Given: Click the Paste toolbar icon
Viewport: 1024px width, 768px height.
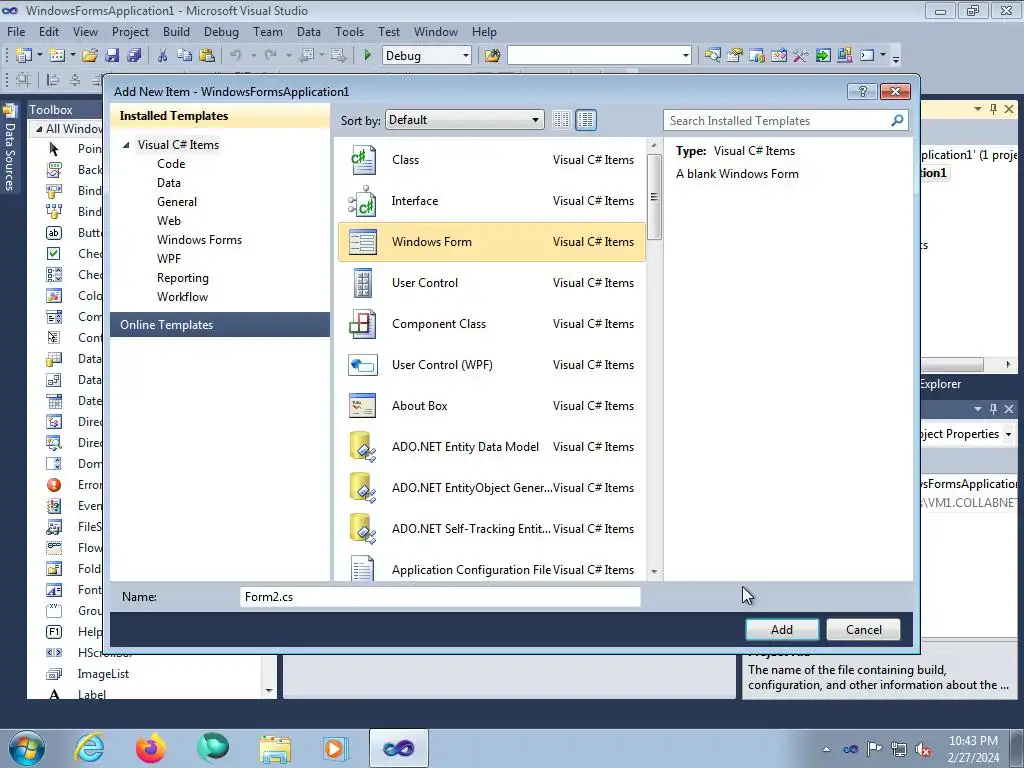Looking at the screenshot, I should pos(207,56).
